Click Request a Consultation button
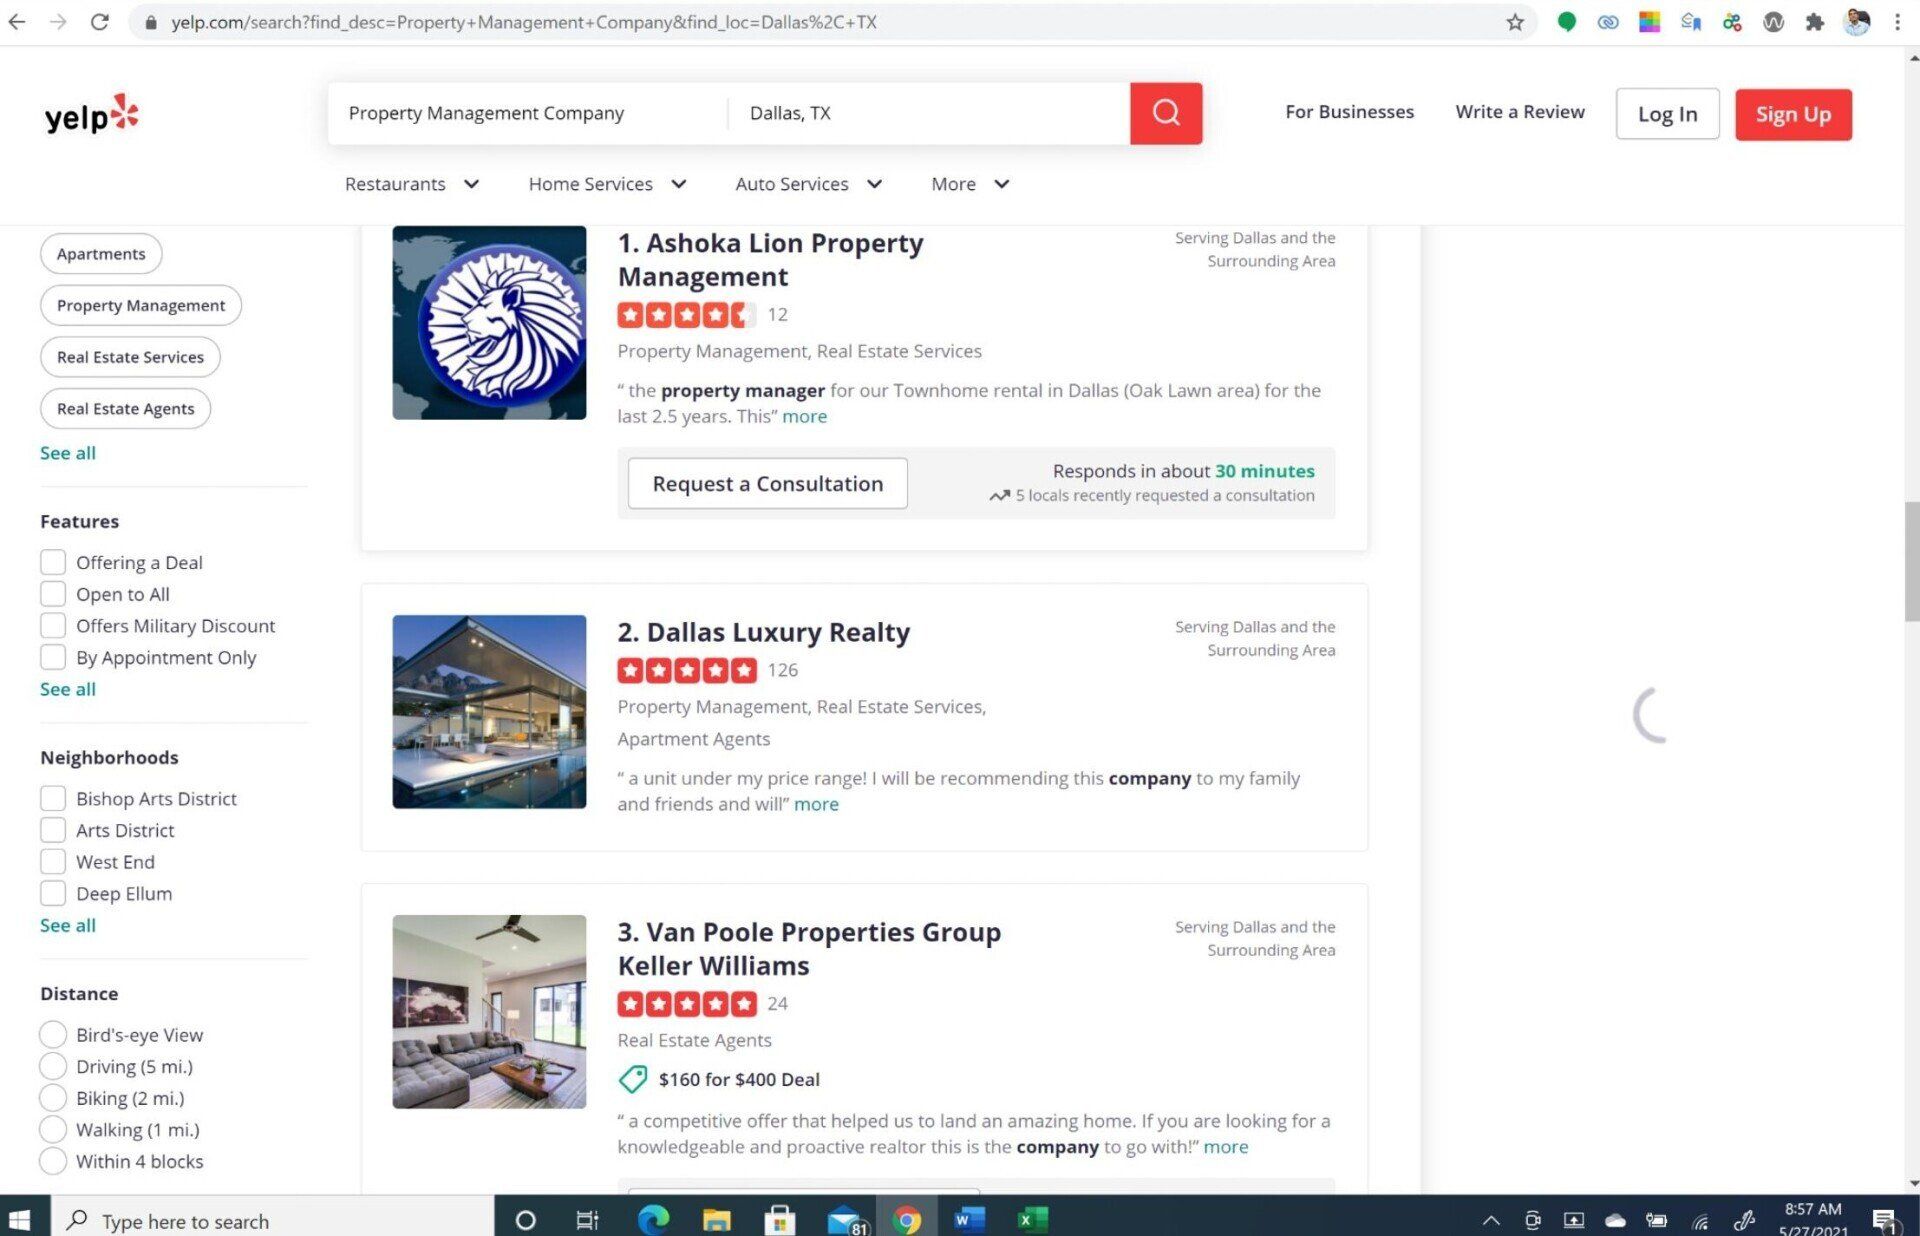This screenshot has width=1920, height=1236. point(768,483)
